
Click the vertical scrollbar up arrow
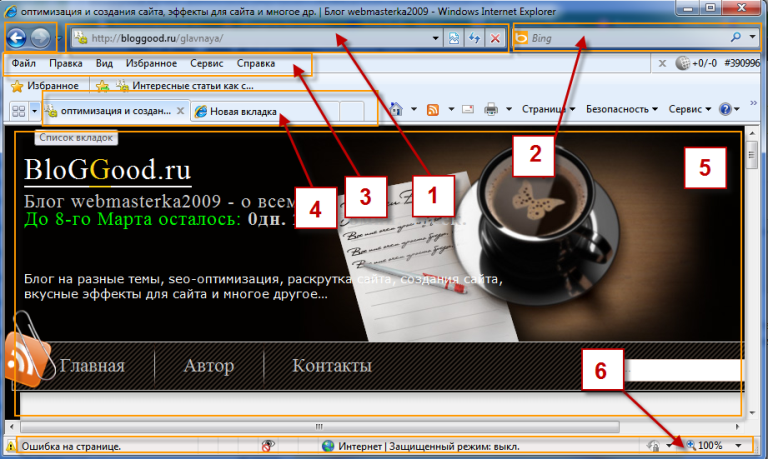pos(752,133)
